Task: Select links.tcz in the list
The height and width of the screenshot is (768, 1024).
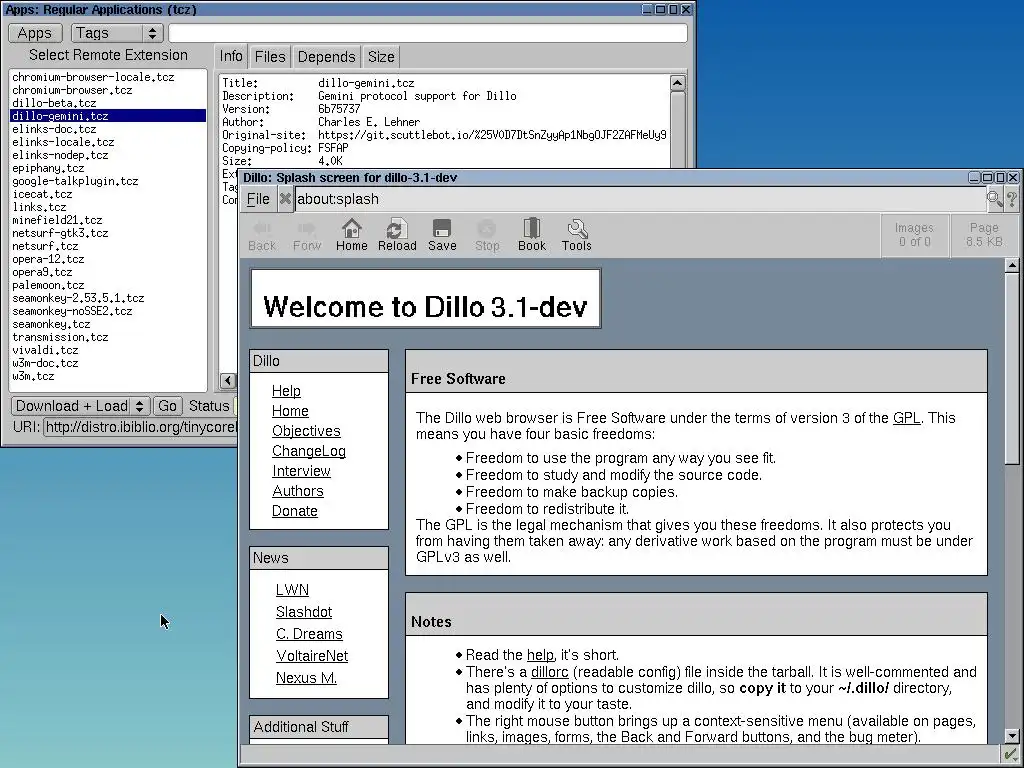Action: click(108, 207)
